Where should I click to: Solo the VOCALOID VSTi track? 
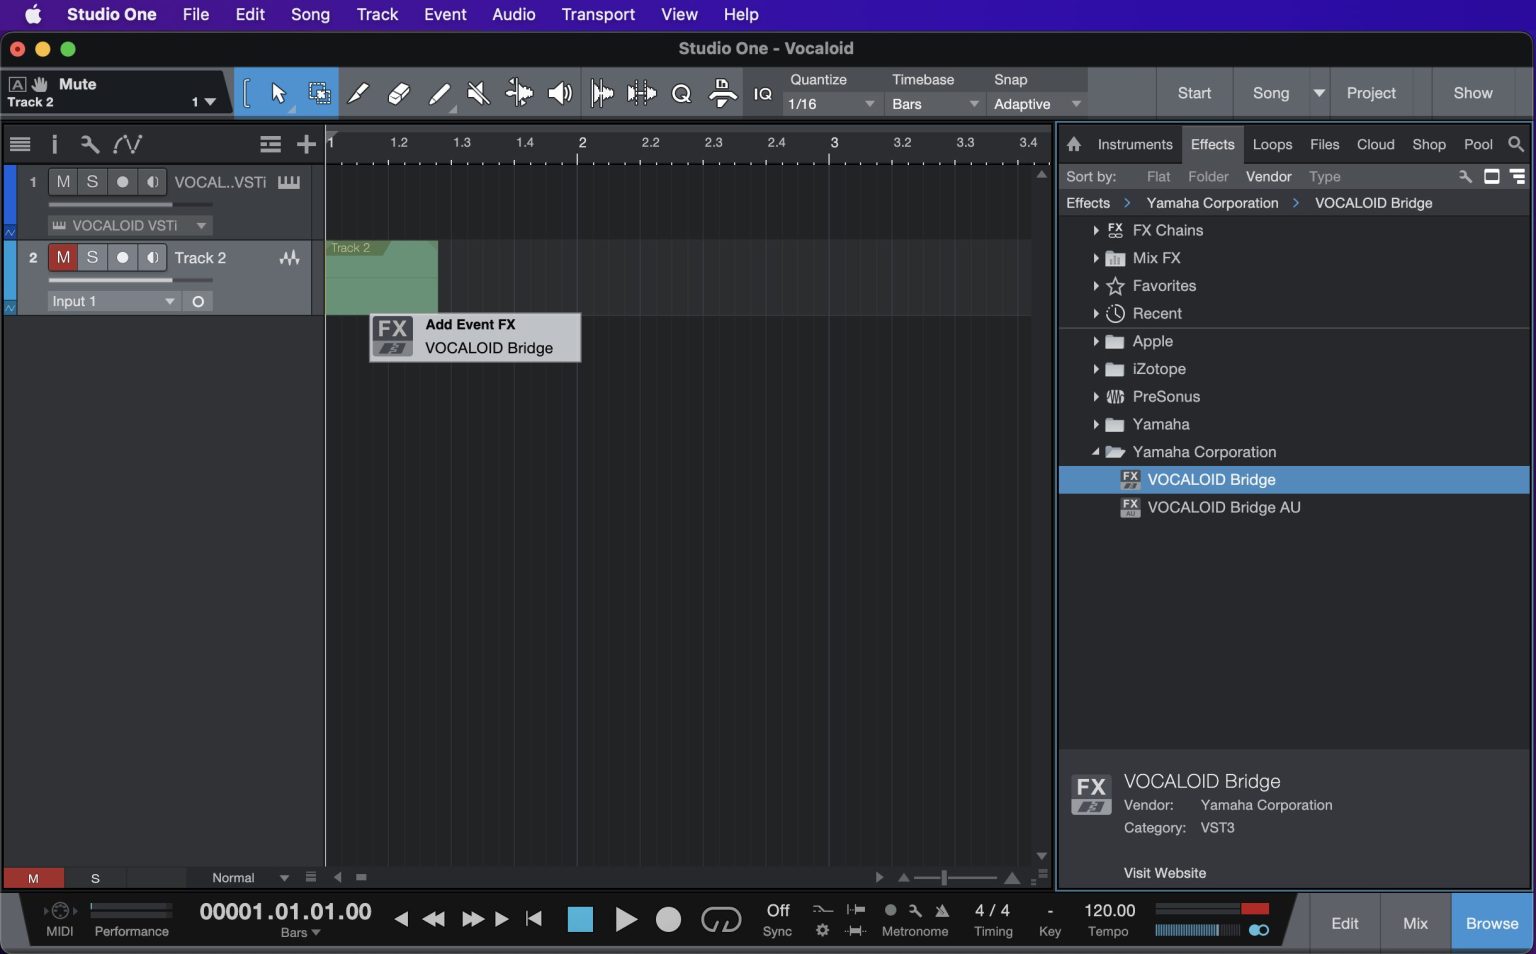(x=92, y=181)
